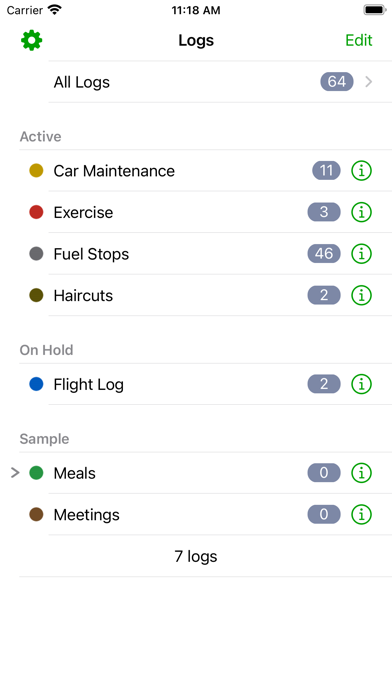Click the blue Flight Log color dot
The image size is (392, 696).
point(36,384)
